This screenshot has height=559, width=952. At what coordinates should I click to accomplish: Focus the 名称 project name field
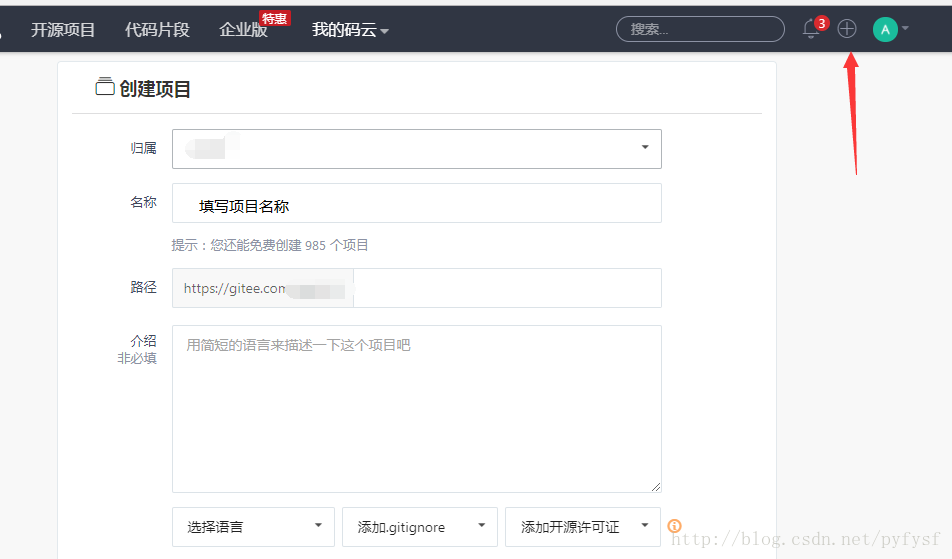(416, 203)
